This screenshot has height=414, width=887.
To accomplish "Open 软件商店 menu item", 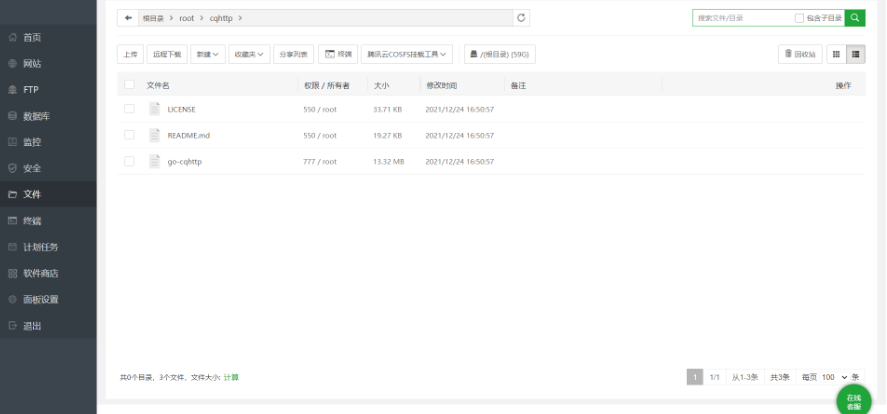I will (x=40, y=273).
